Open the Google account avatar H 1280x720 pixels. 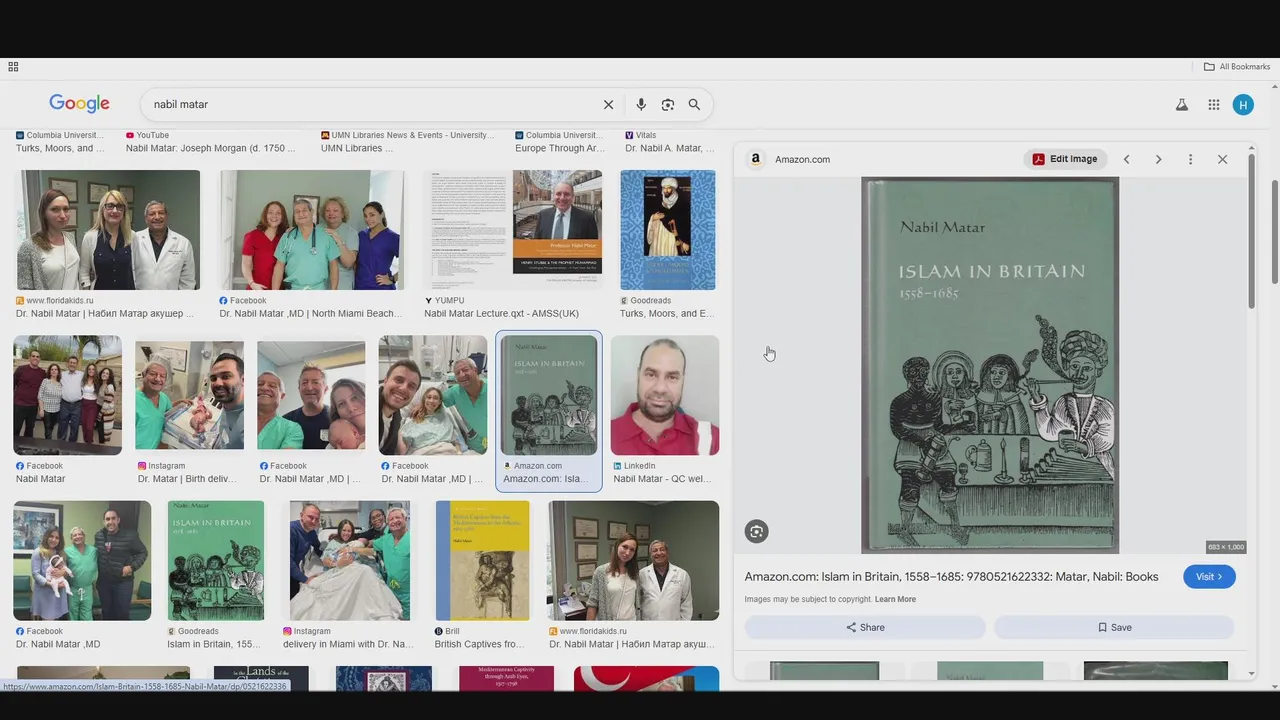[1243, 105]
